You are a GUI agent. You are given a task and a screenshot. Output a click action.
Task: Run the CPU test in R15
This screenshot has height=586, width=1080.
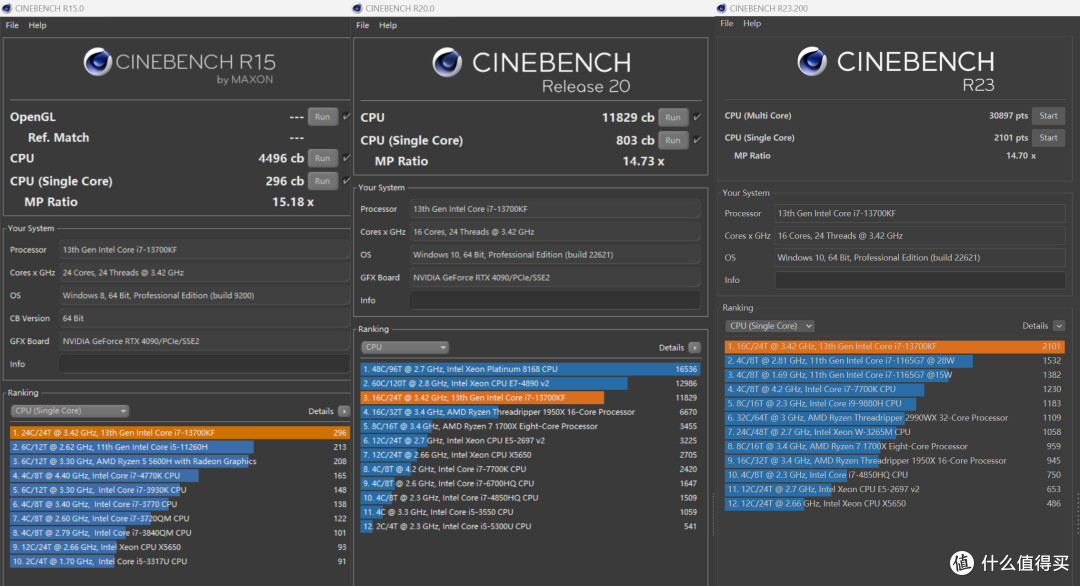(322, 158)
